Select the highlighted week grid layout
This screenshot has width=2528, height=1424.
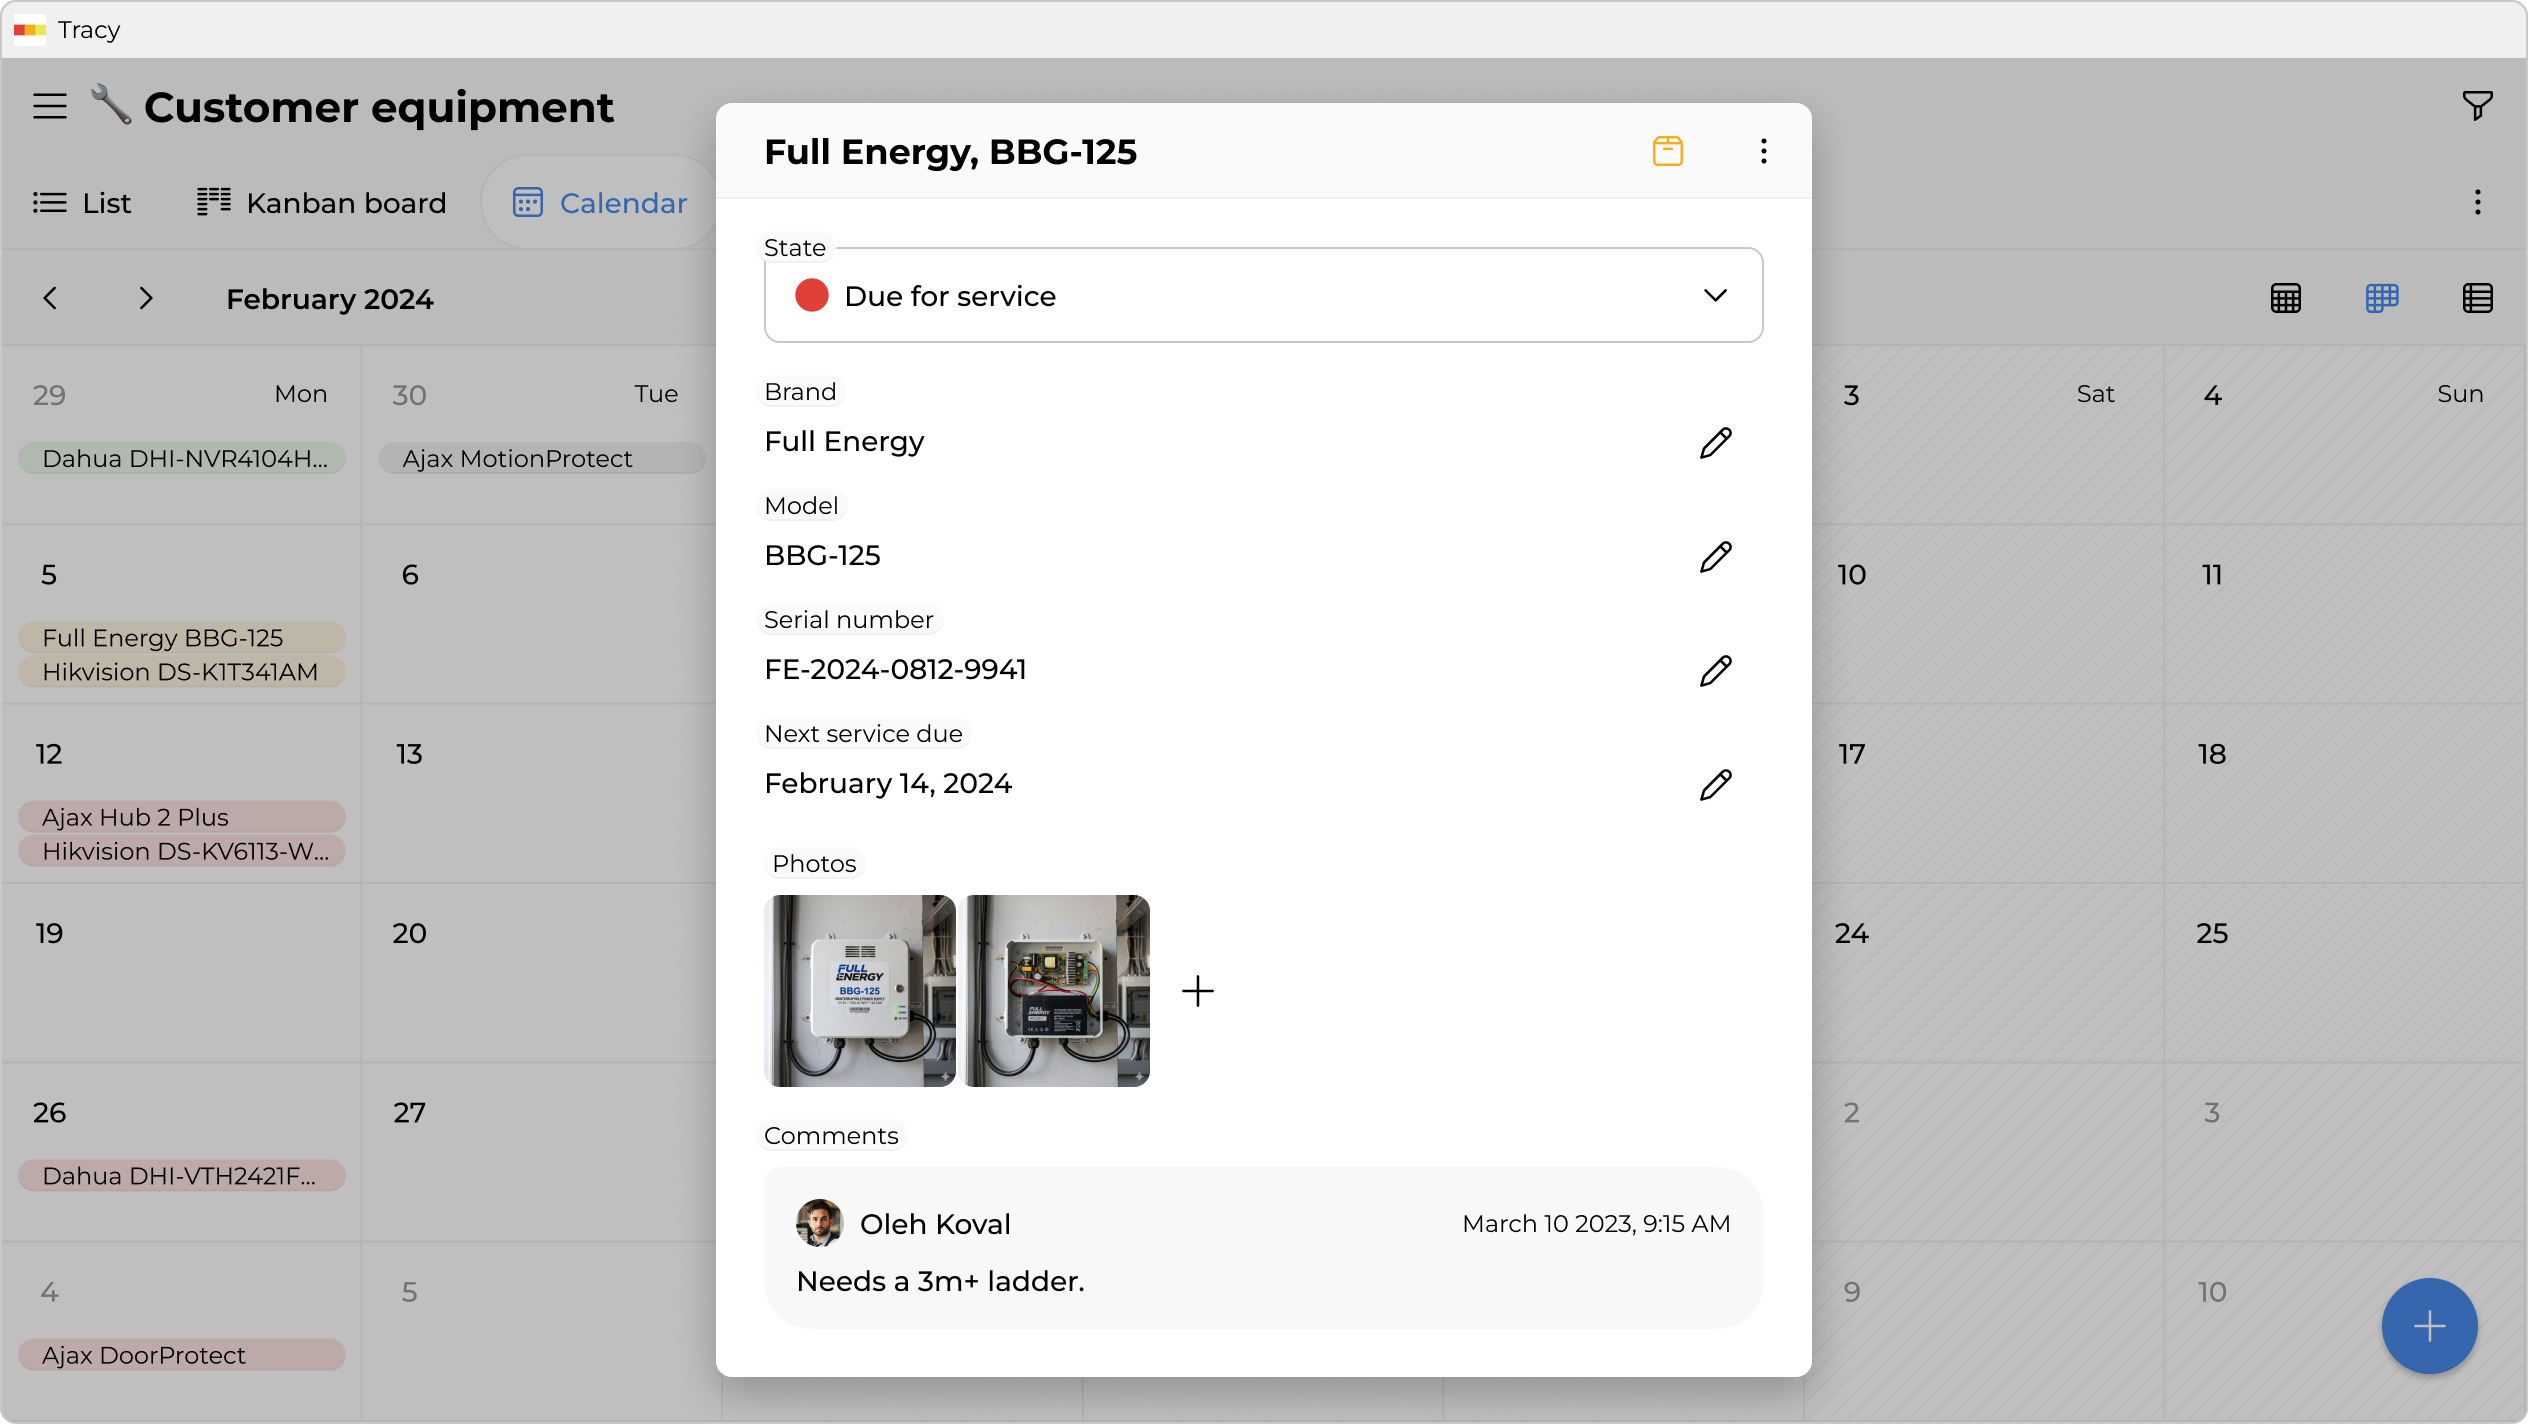pos(2381,298)
